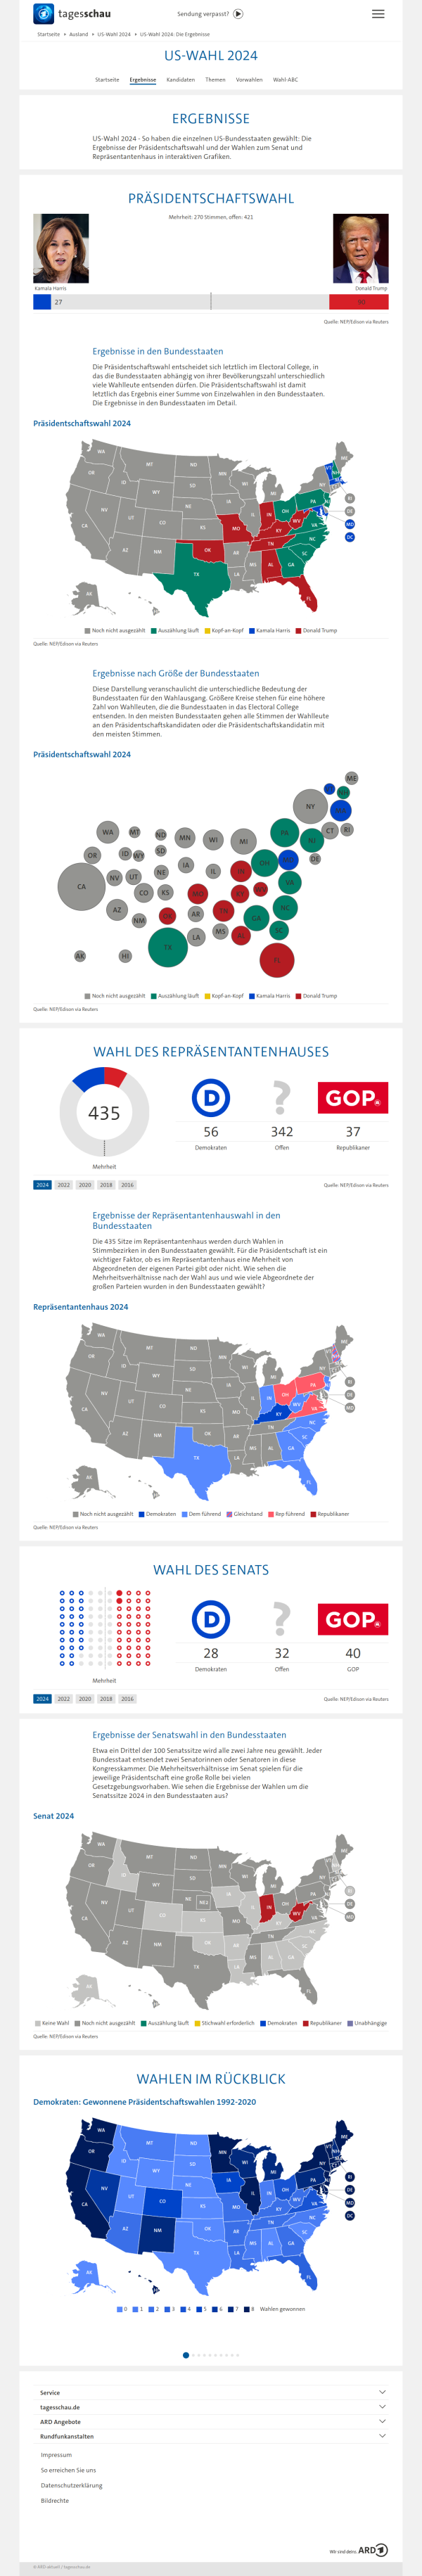The height and width of the screenshot is (2576, 422).
Task: Play the 'Sendung verpasst?' video button
Action: click(238, 14)
